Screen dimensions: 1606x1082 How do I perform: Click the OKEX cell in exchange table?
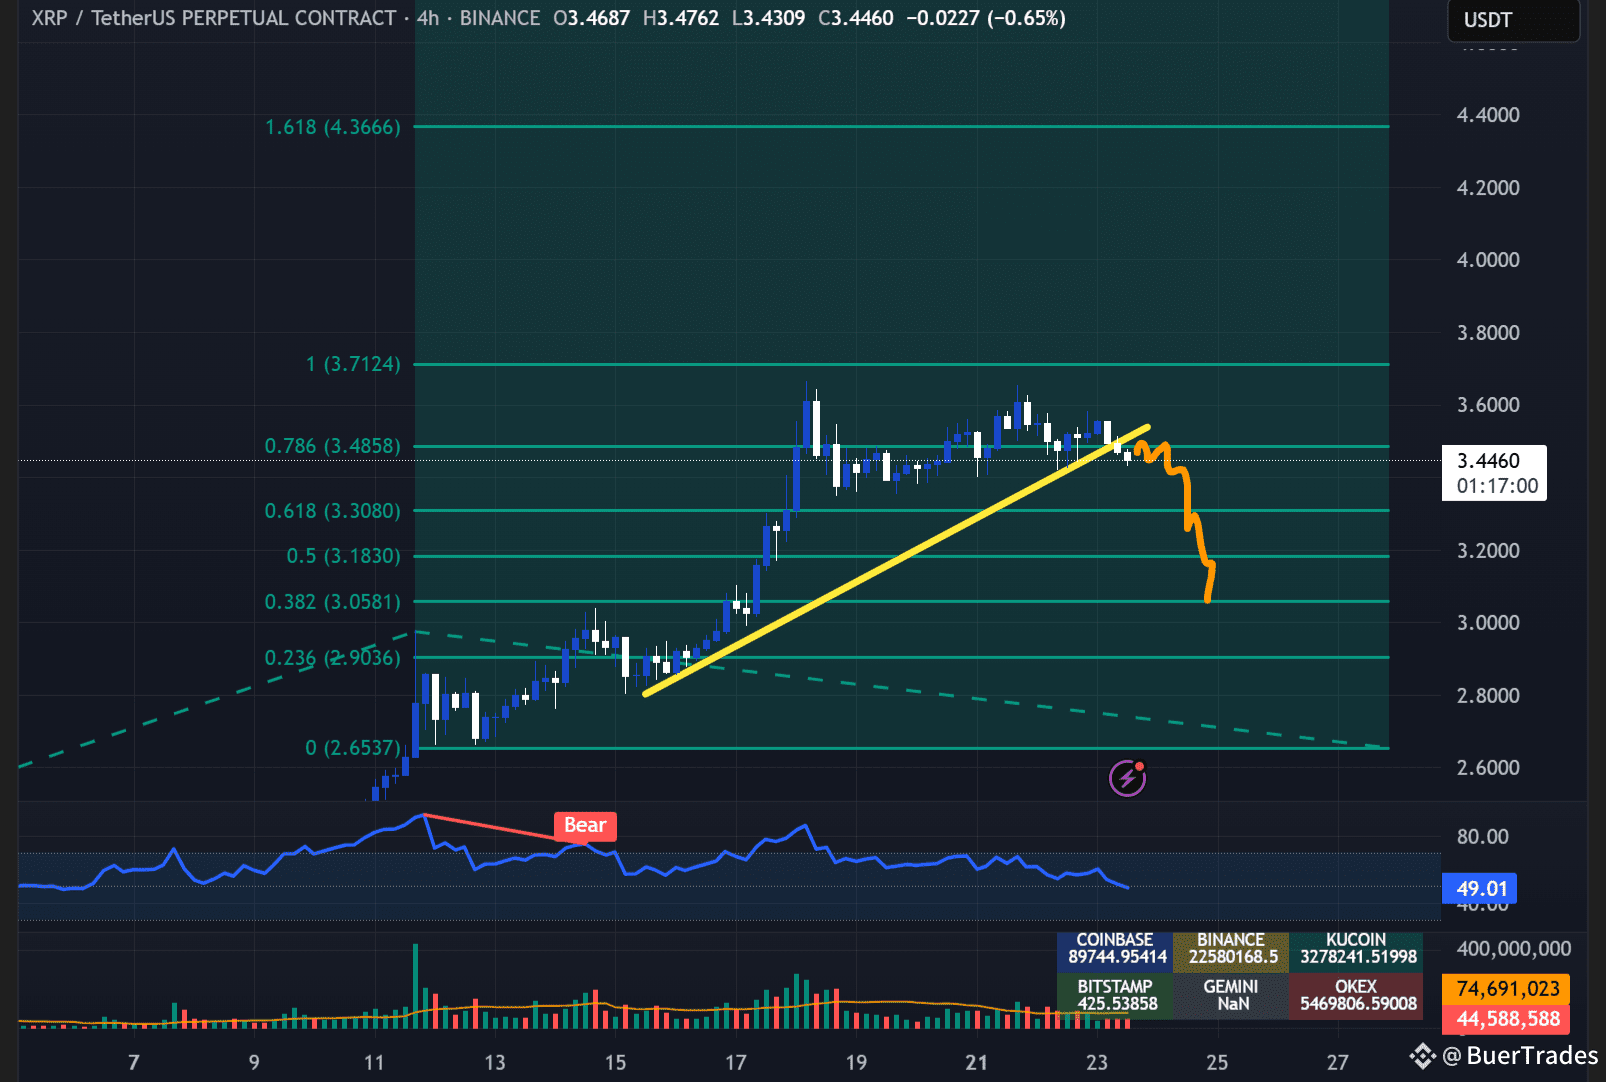coord(1357,996)
